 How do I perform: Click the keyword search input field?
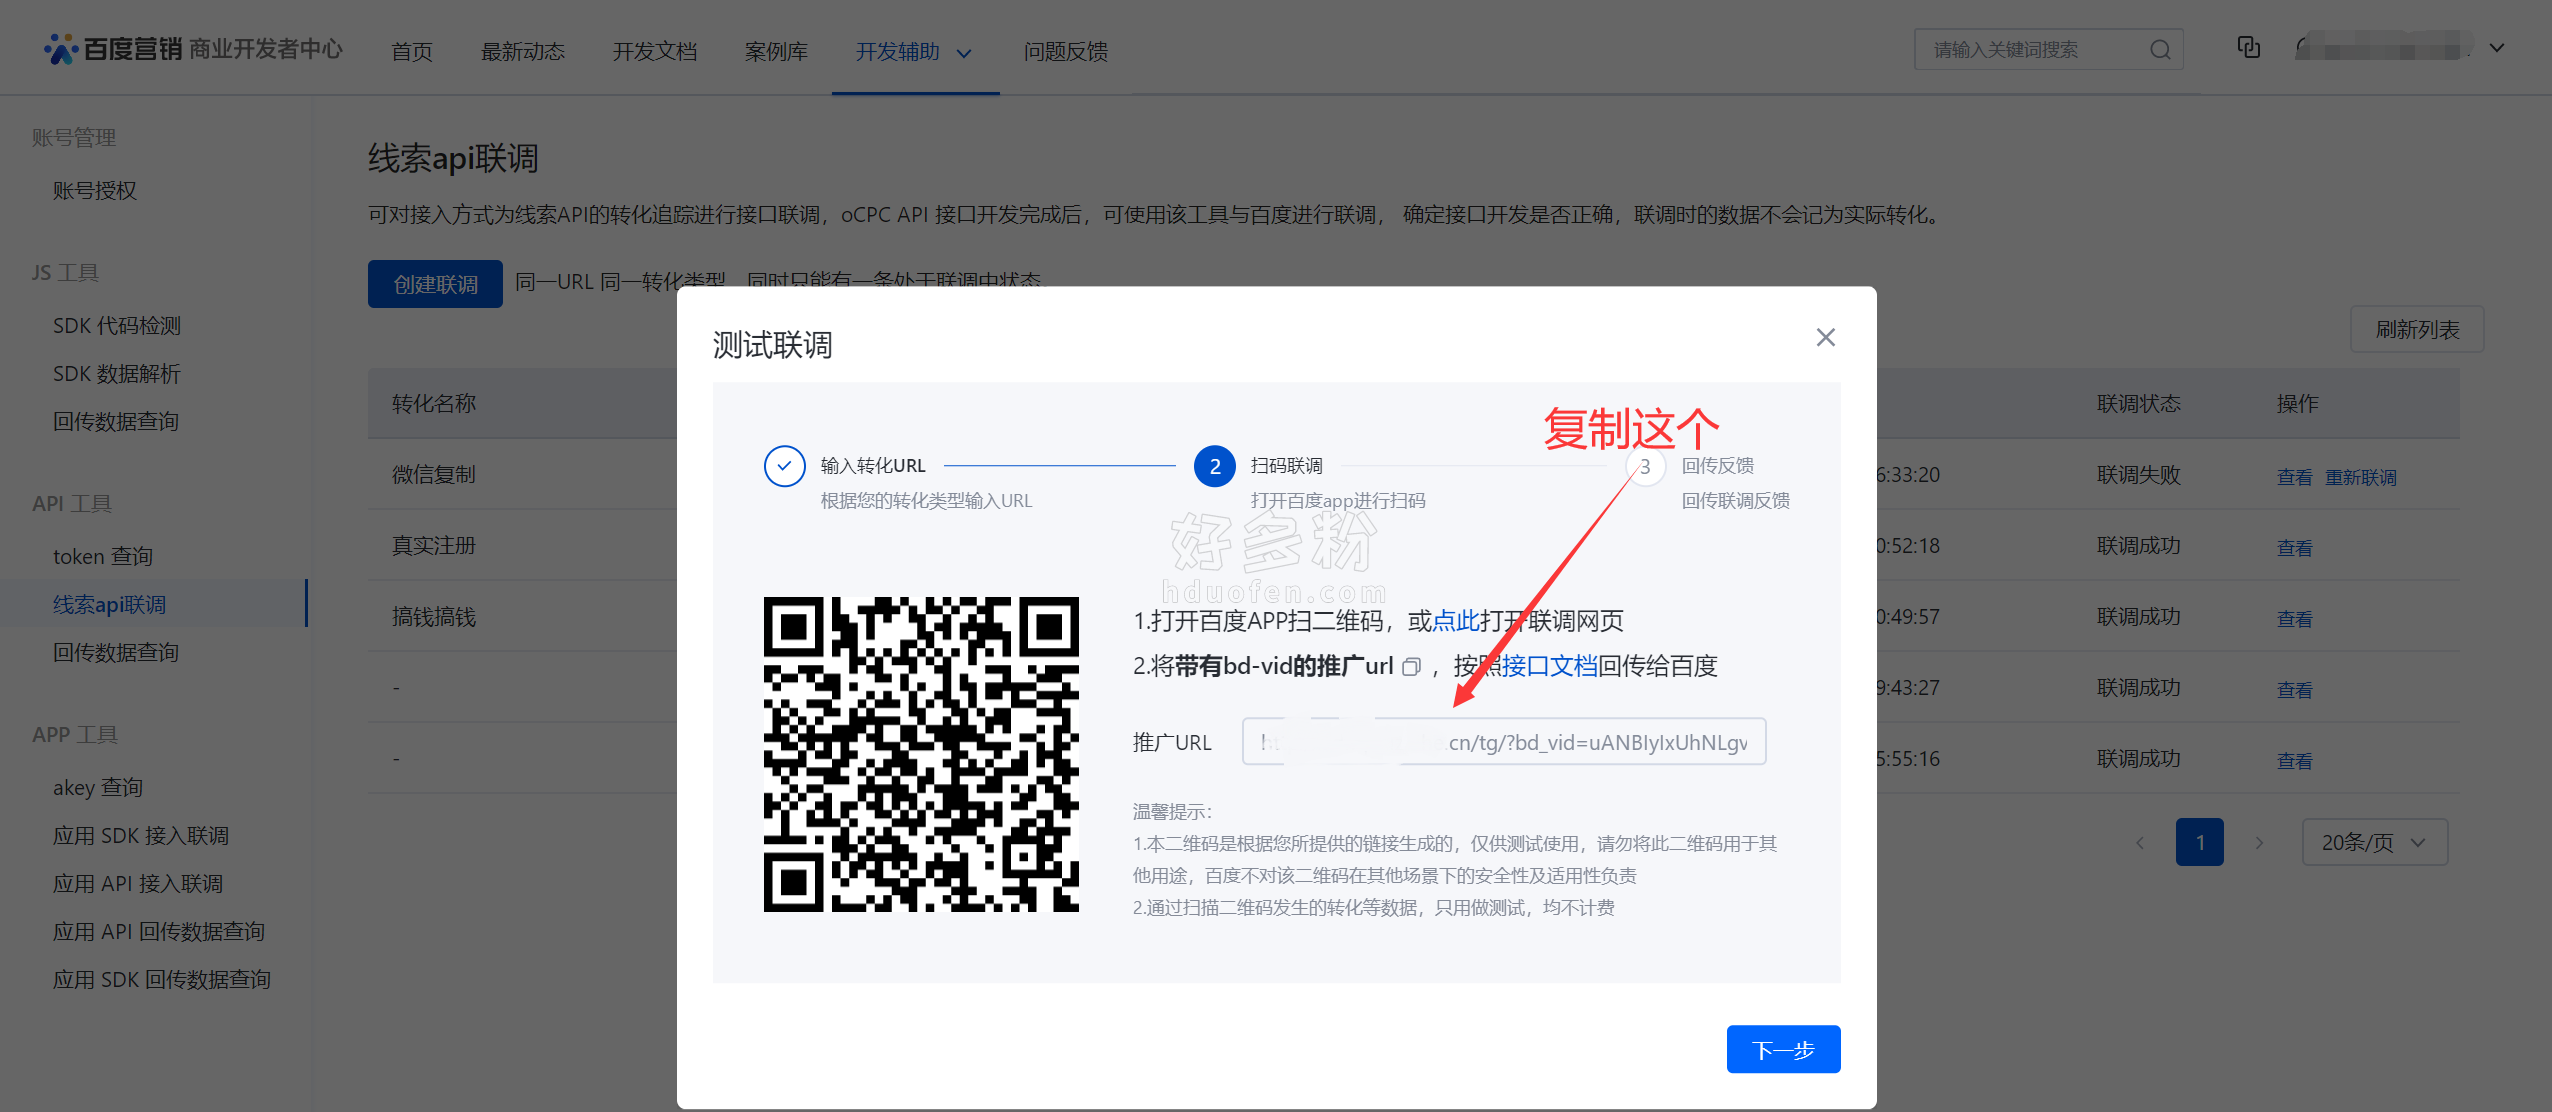click(2048, 50)
